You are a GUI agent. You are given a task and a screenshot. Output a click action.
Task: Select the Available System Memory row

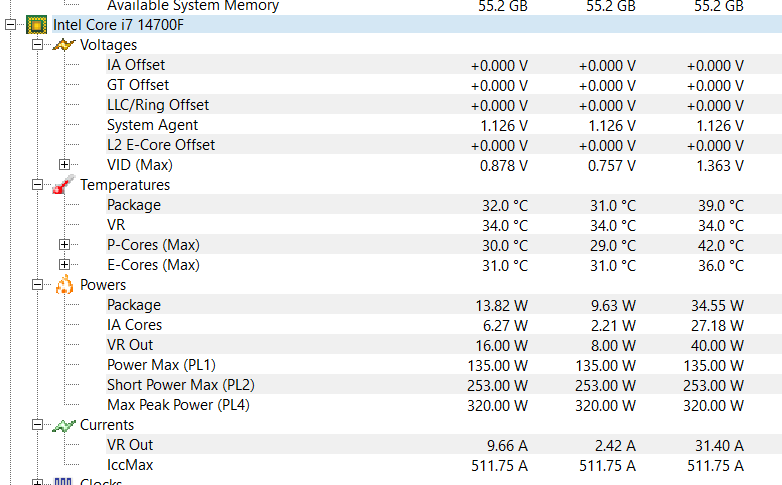click(444, 5)
